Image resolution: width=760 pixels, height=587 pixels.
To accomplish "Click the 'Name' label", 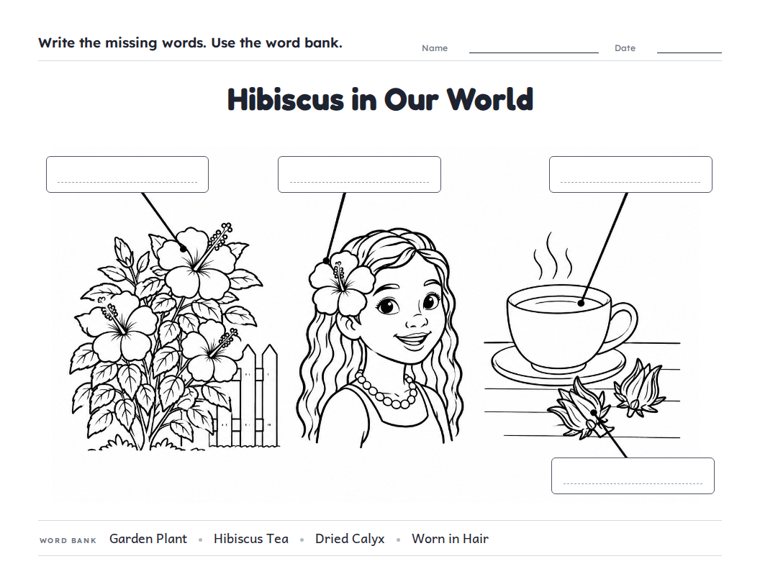I will pyautogui.click(x=434, y=48).
